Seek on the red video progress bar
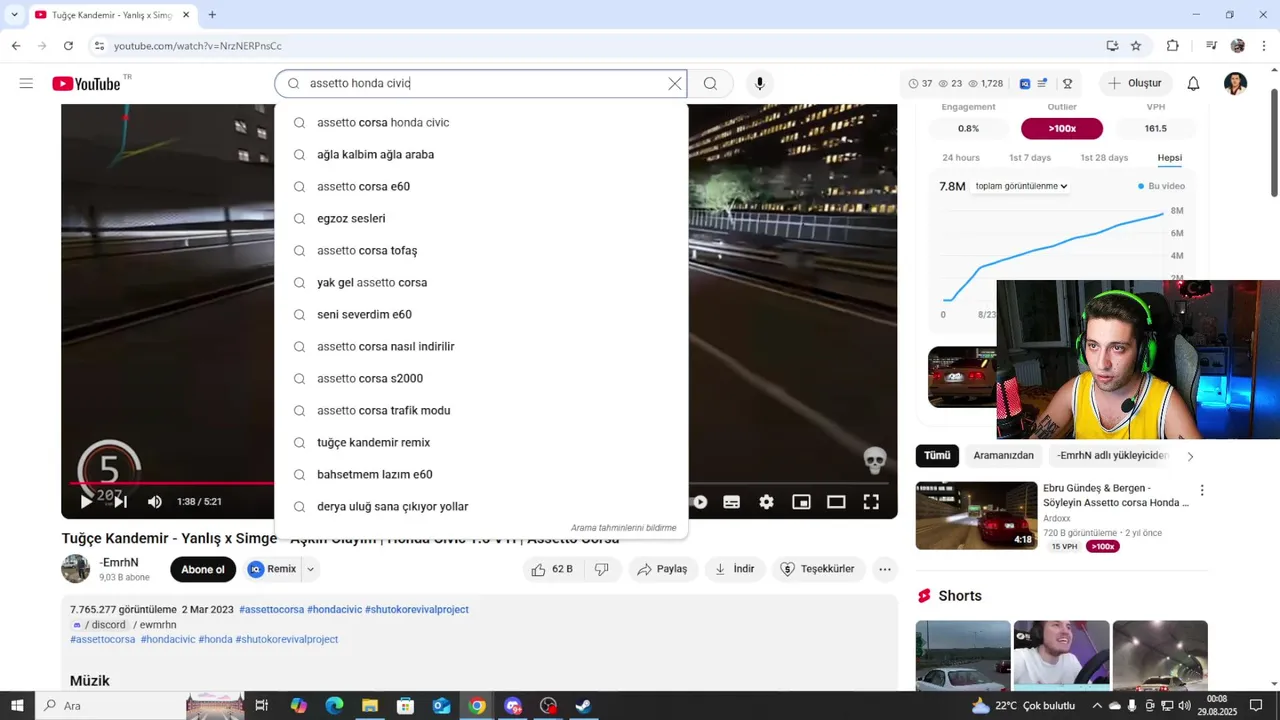The height and width of the screenshot is (720, 1280). [170, 484]
